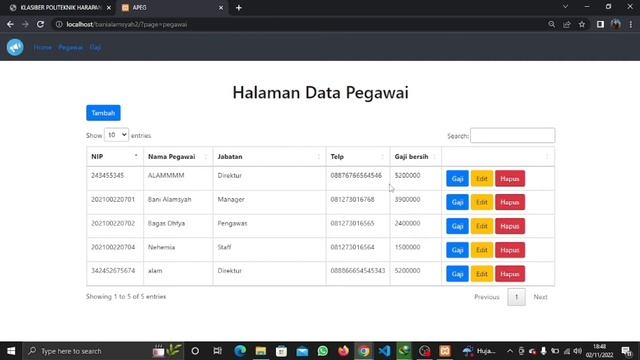Open the Show entries dropdown
The width and height of the screenshot is (640, 360).
click(116, 135)
